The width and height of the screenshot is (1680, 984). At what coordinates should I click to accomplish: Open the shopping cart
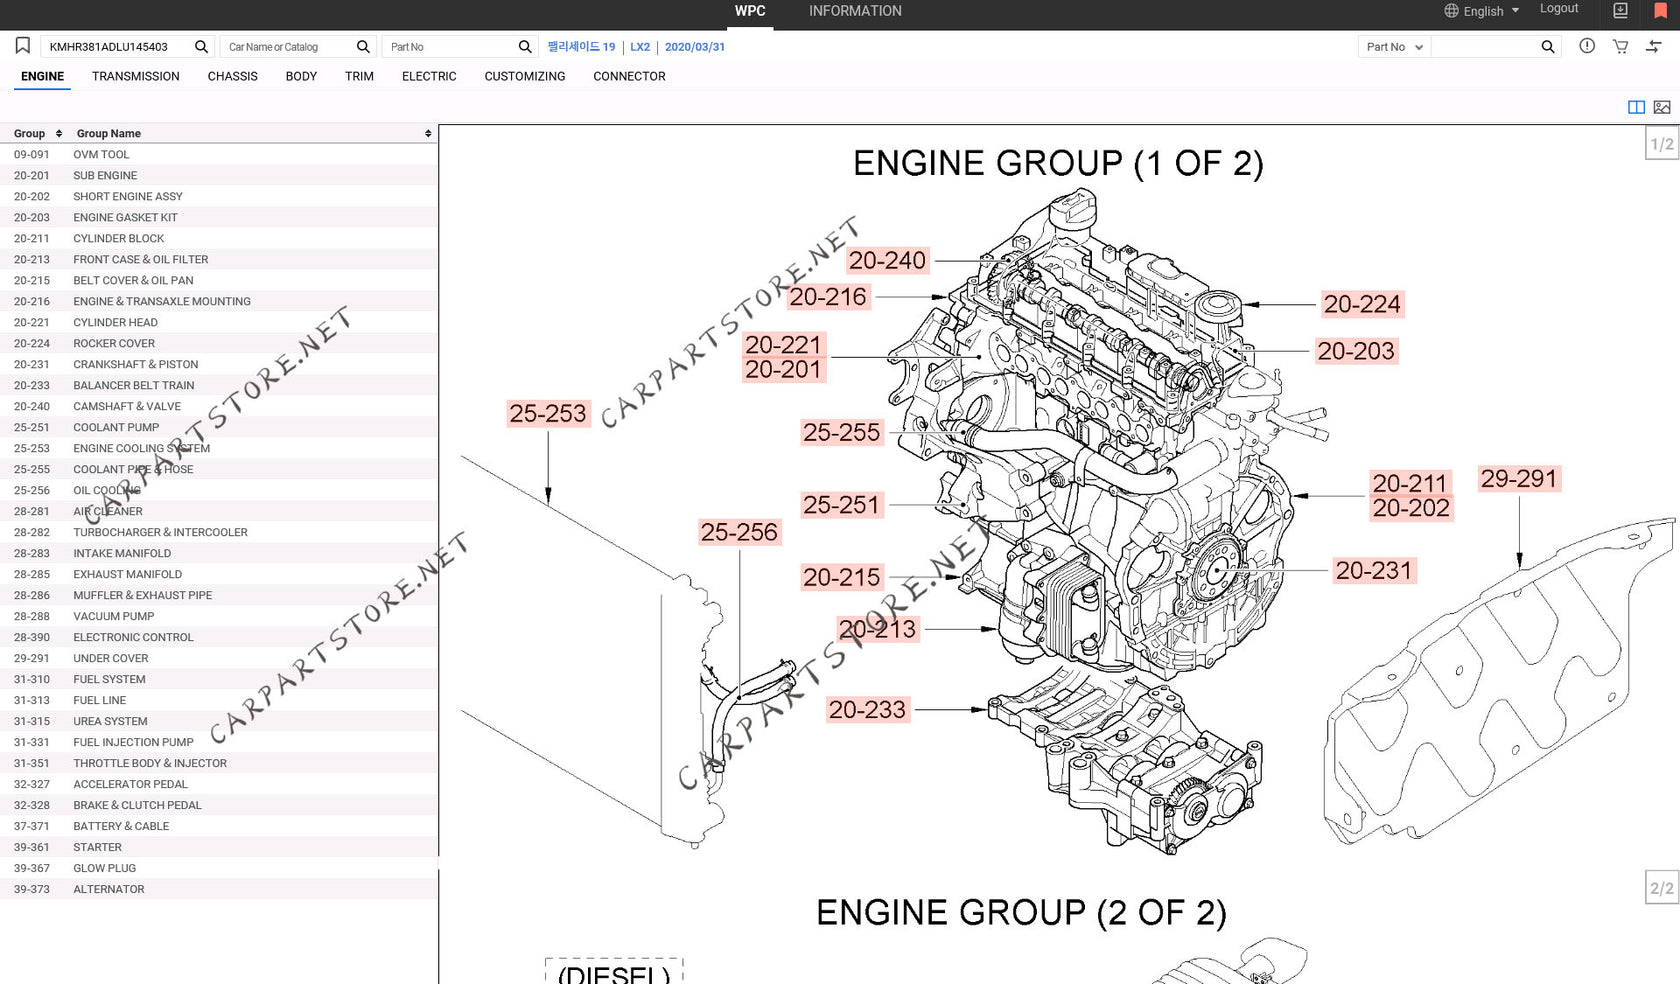(1619, 46)
